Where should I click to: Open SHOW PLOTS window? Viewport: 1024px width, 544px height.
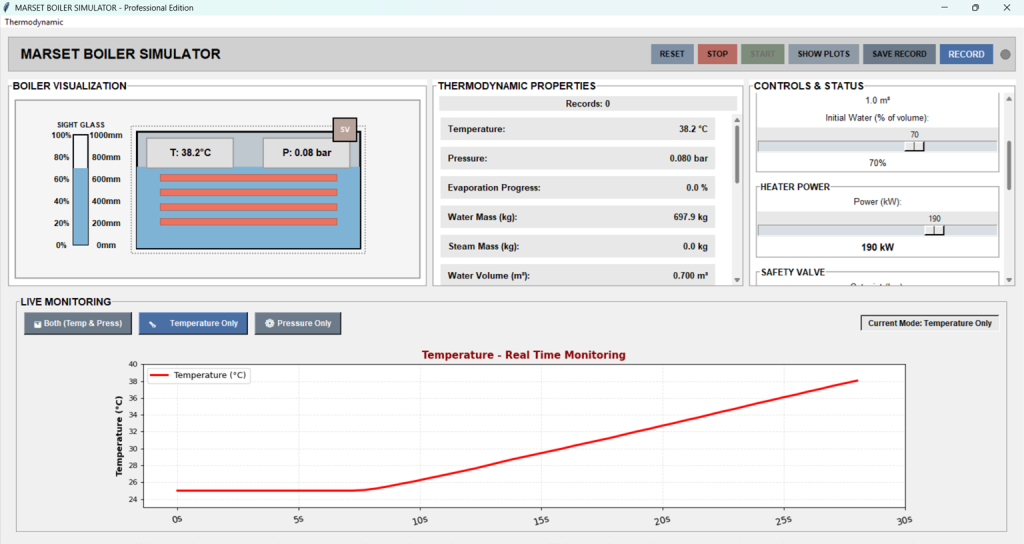[x=824, y=54]
